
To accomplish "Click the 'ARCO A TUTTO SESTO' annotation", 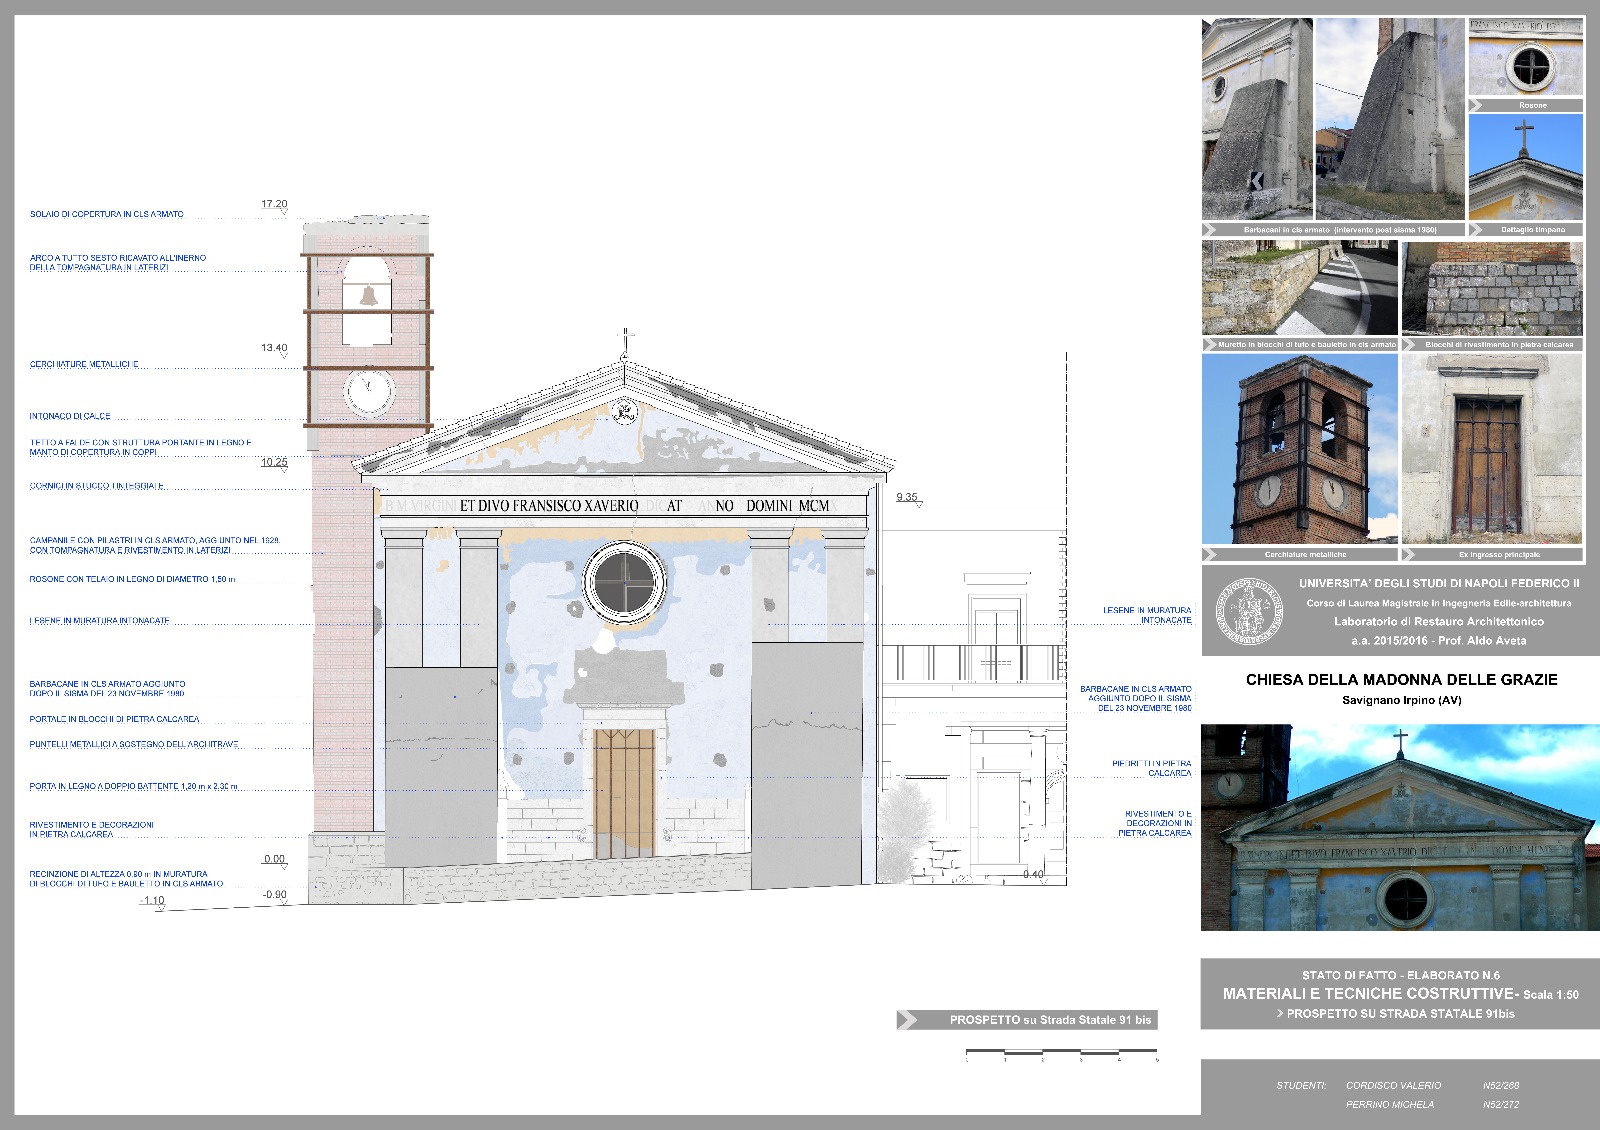I will [x=118, y=263].
